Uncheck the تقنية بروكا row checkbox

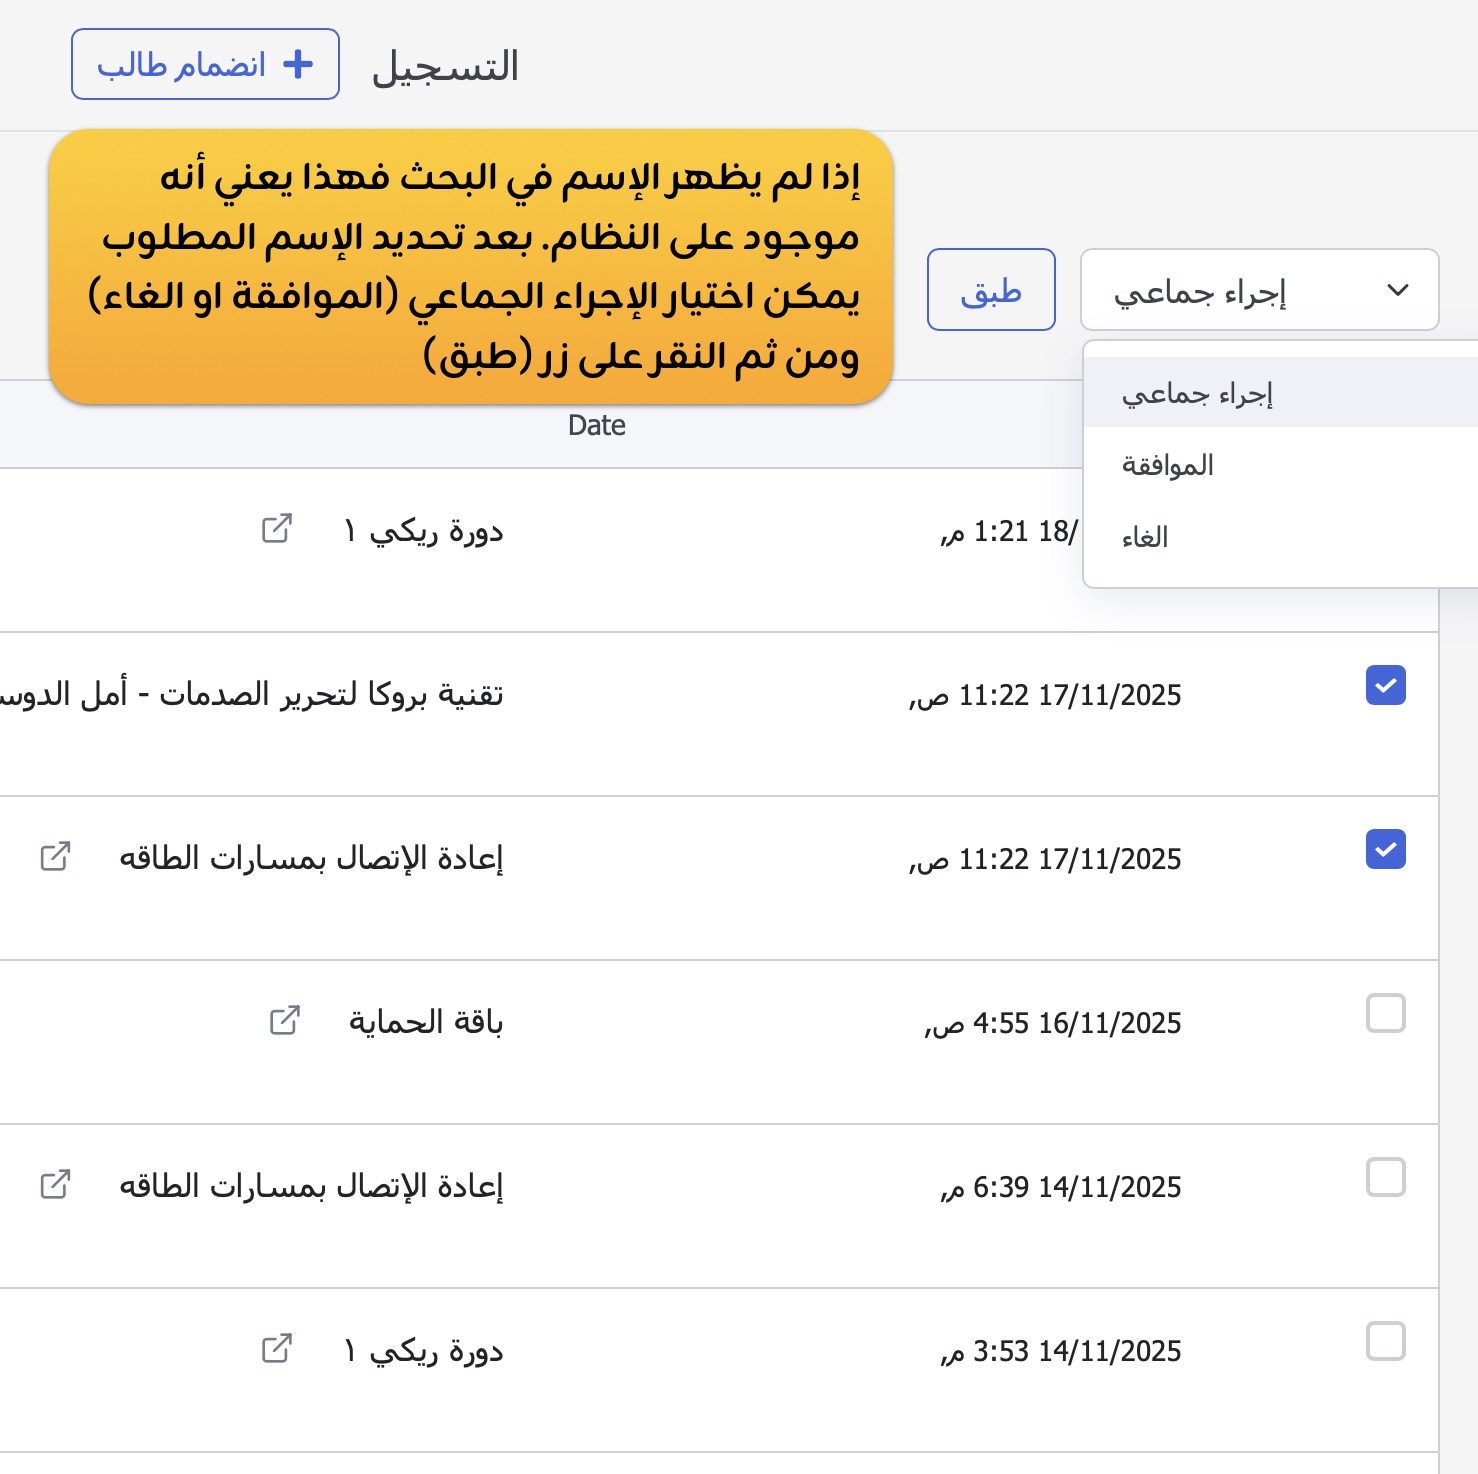(1385, 685)
